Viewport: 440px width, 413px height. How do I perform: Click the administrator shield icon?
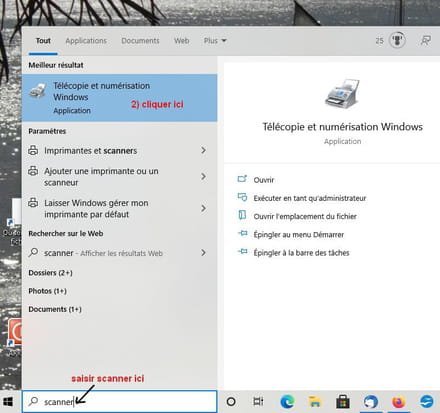pyautogui.click(x=242, y=197)
